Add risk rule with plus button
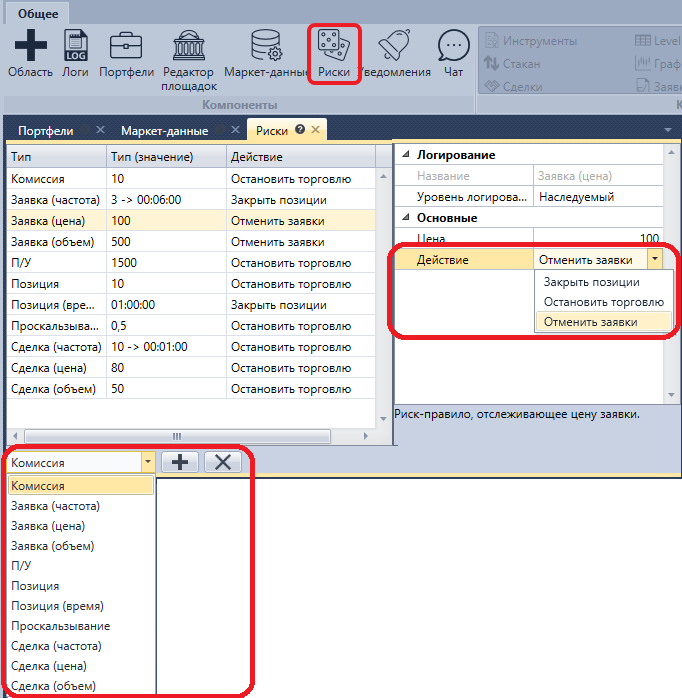682x698 pixels. (180, 462)
